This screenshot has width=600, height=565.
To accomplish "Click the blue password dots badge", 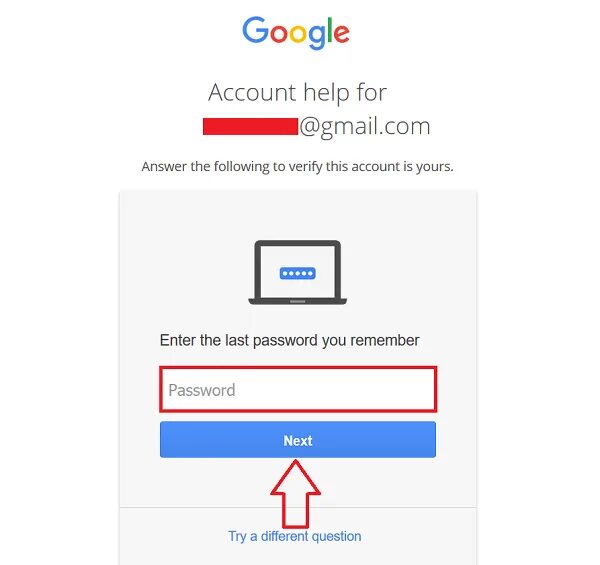I will [x=298, y=273].
